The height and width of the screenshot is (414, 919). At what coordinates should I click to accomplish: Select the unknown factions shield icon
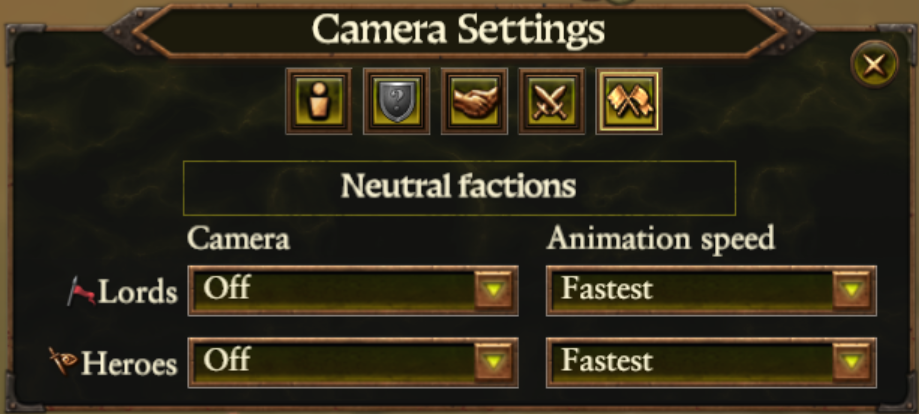point(397,101)
